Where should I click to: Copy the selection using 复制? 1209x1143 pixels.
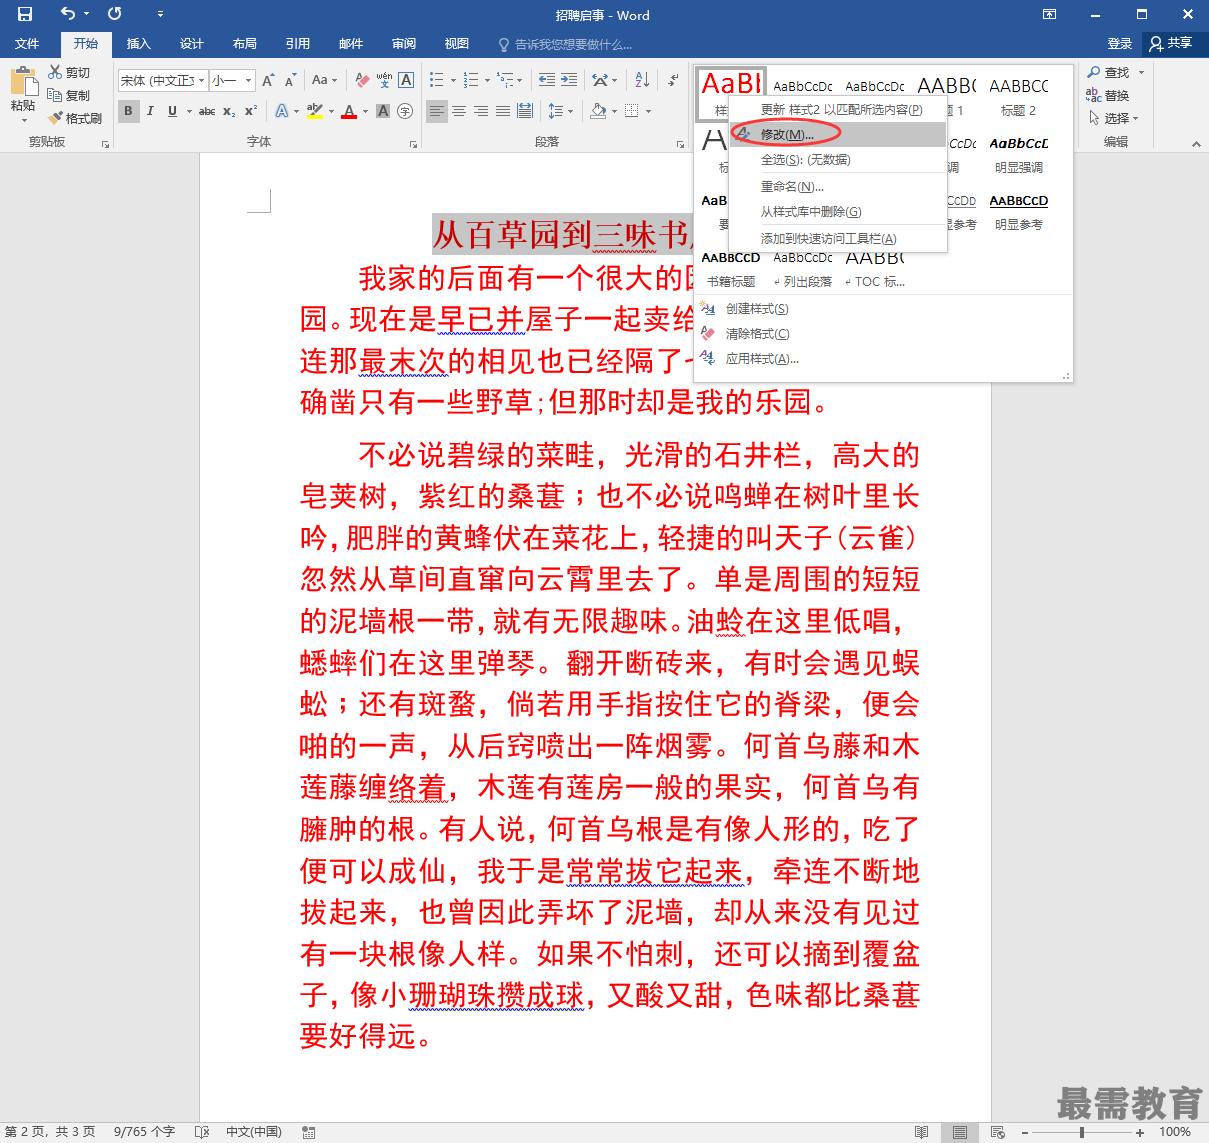[x=69, y=95]
